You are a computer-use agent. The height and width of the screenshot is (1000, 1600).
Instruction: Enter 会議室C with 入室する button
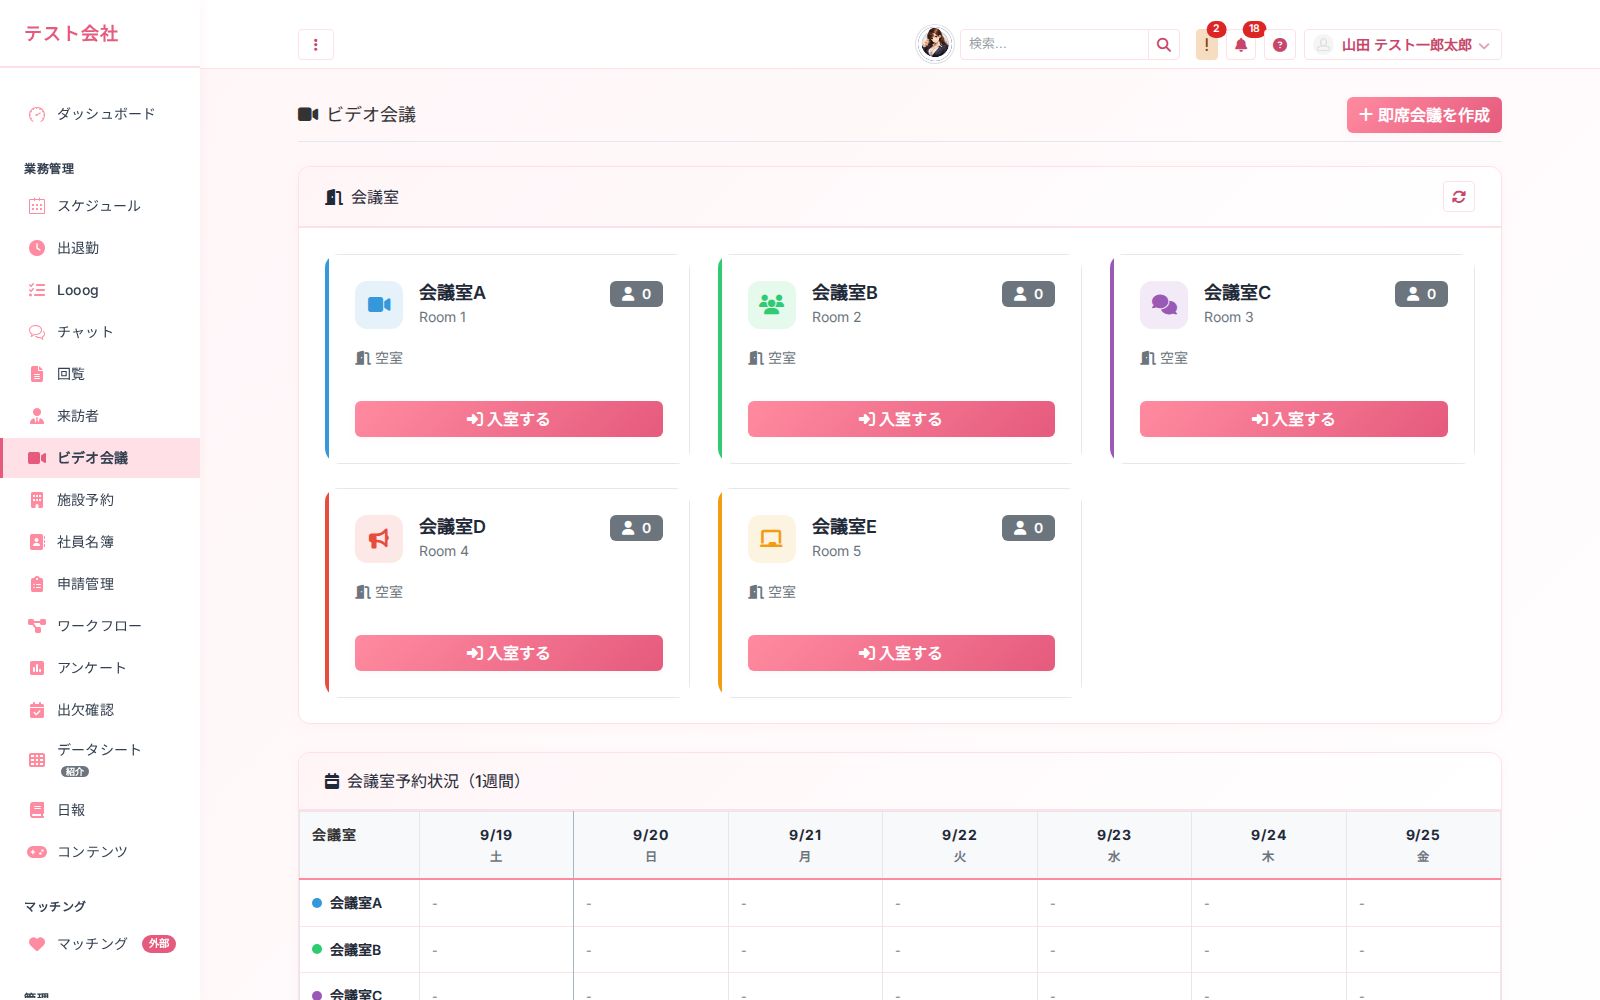1294,419
